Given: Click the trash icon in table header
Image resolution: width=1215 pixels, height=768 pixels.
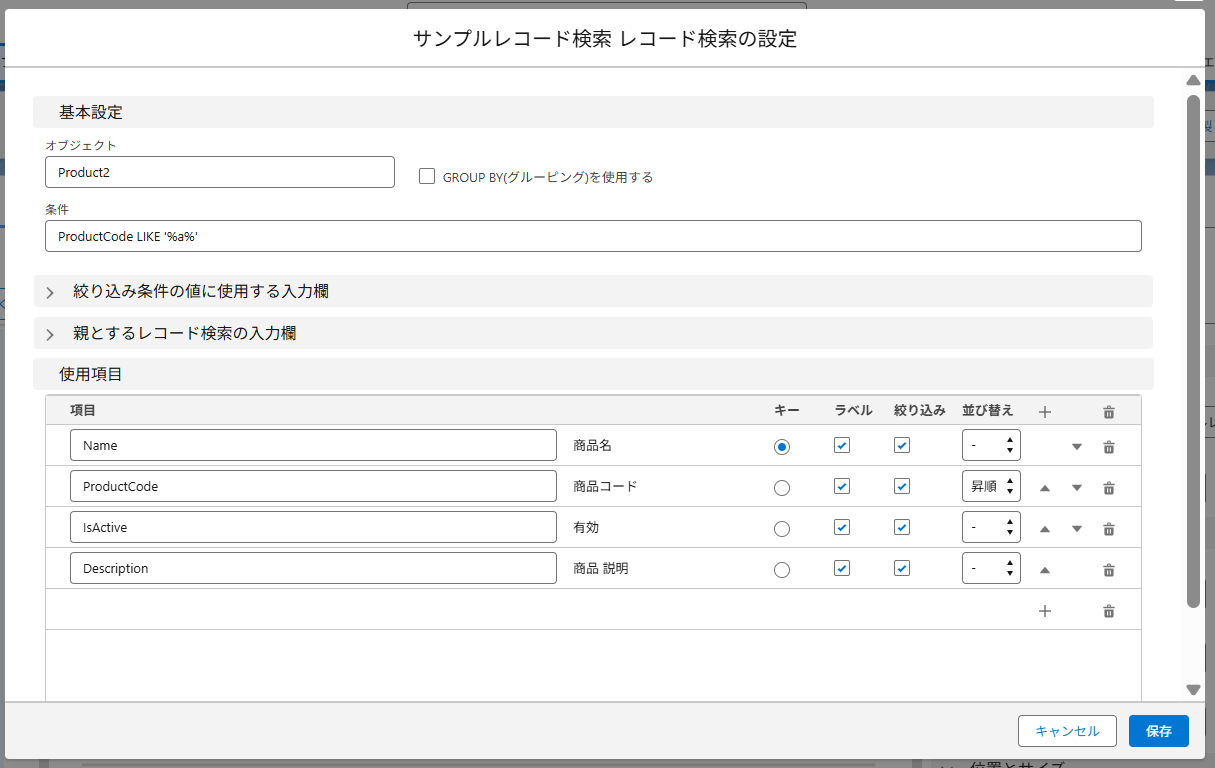Looking at the screenshot, I should tap(1108, 411).
